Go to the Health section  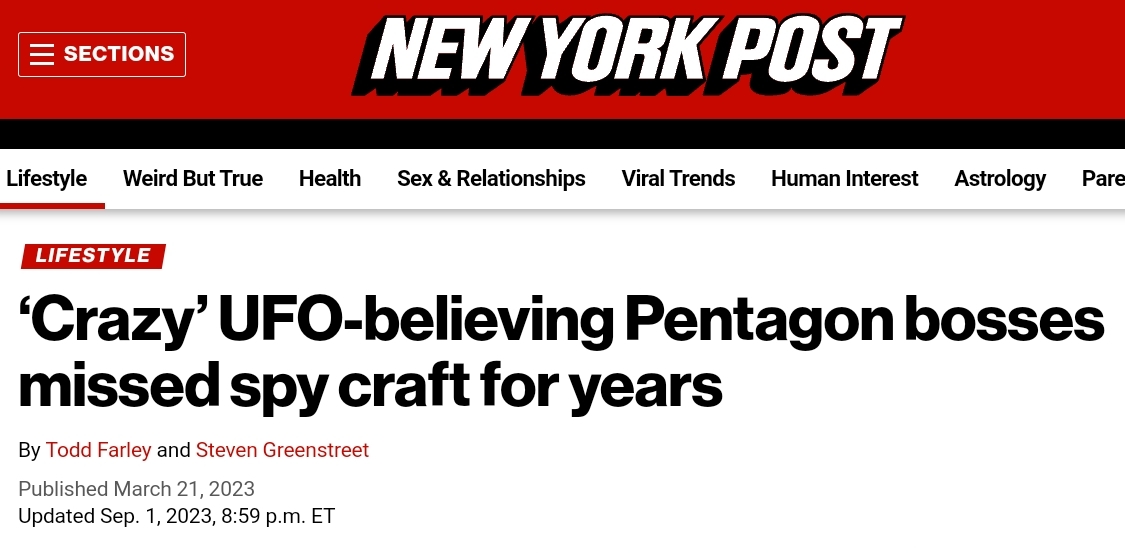[330, 179]
